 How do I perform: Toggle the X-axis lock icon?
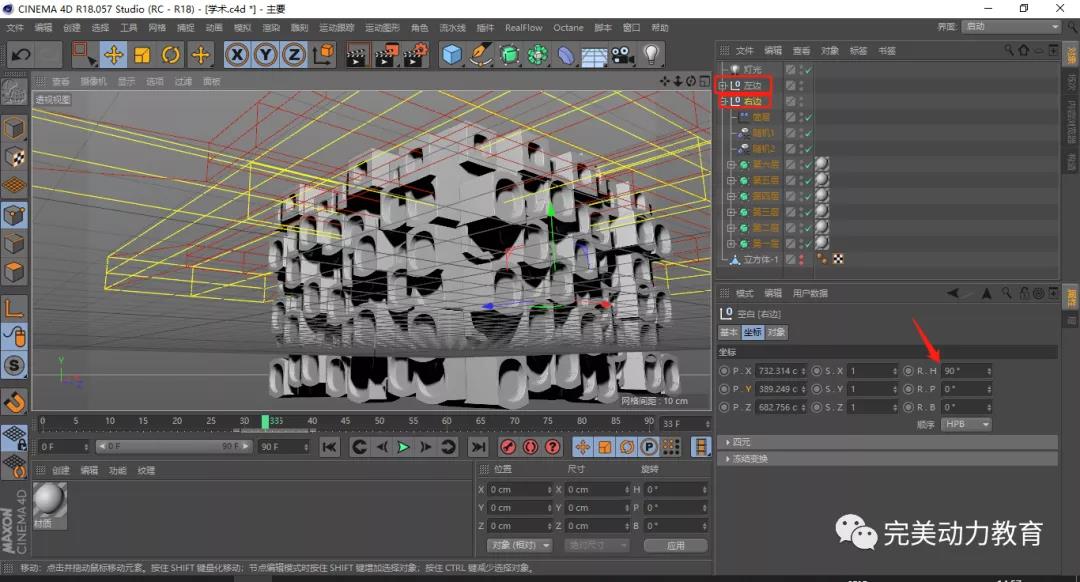click(x=237, y=55)
